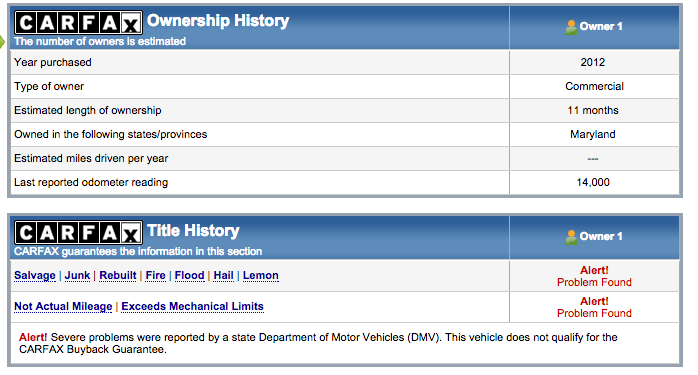This screenshot has width=698, height=375.
Task: Open the Lemon title link
Action: [x=261, y=276]
